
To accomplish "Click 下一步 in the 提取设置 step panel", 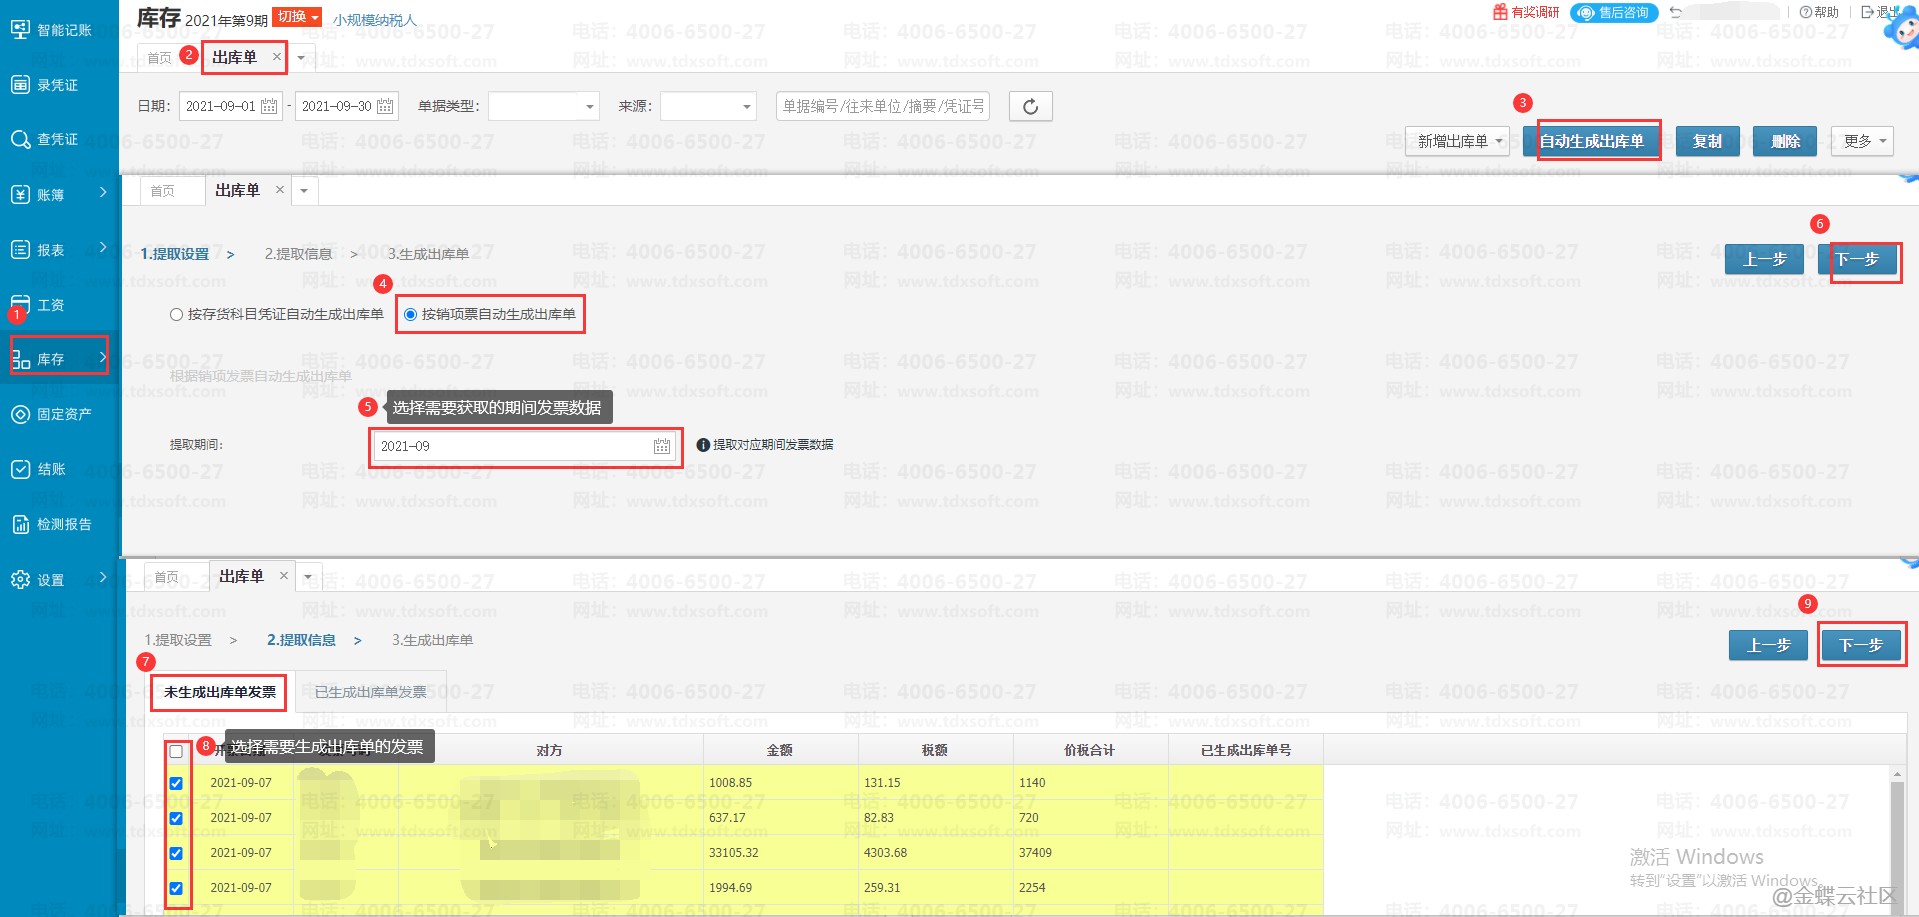I will tap(1858, 259).
